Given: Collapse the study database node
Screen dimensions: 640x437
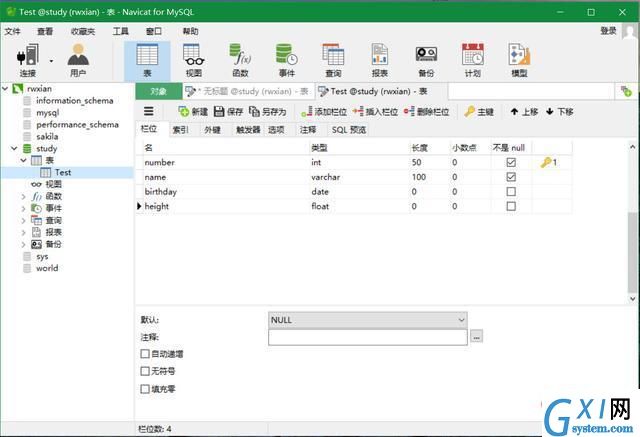Looking at the screenshot, I should click(14, 148).
